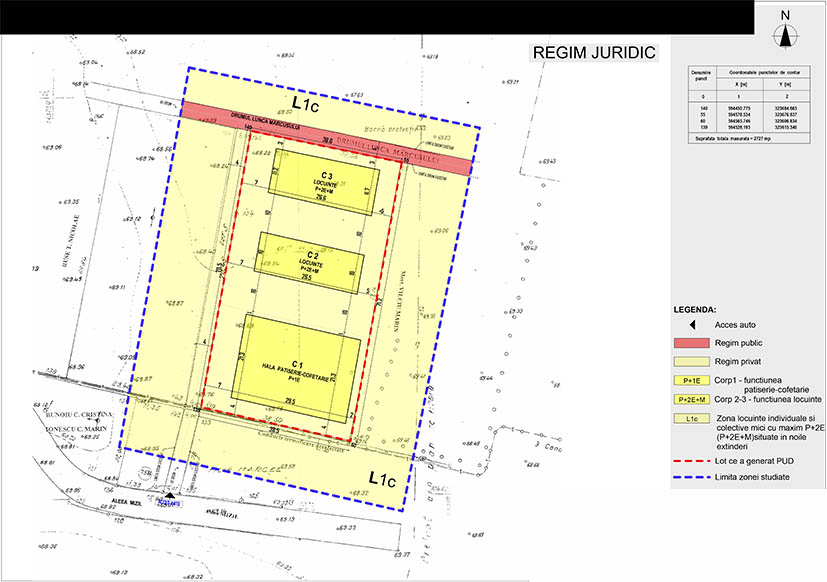Click the 'Regim privat' legend label

pos(737,361)
